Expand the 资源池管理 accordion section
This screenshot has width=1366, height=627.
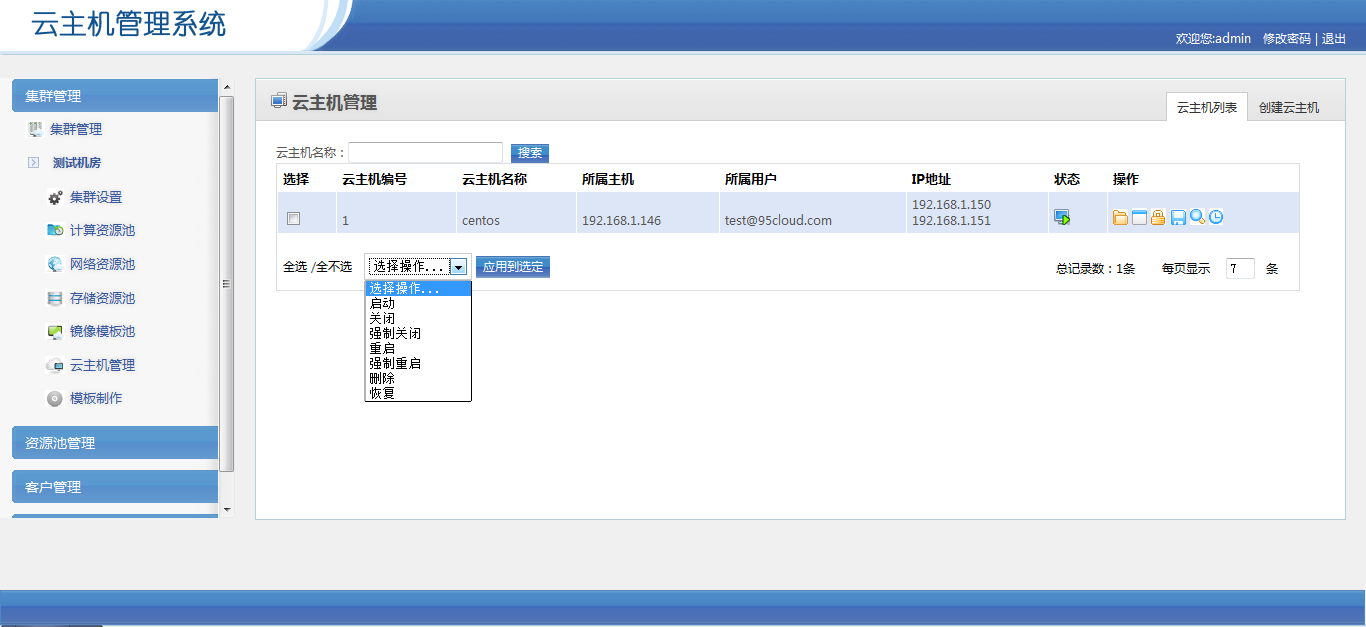[114, 443]
